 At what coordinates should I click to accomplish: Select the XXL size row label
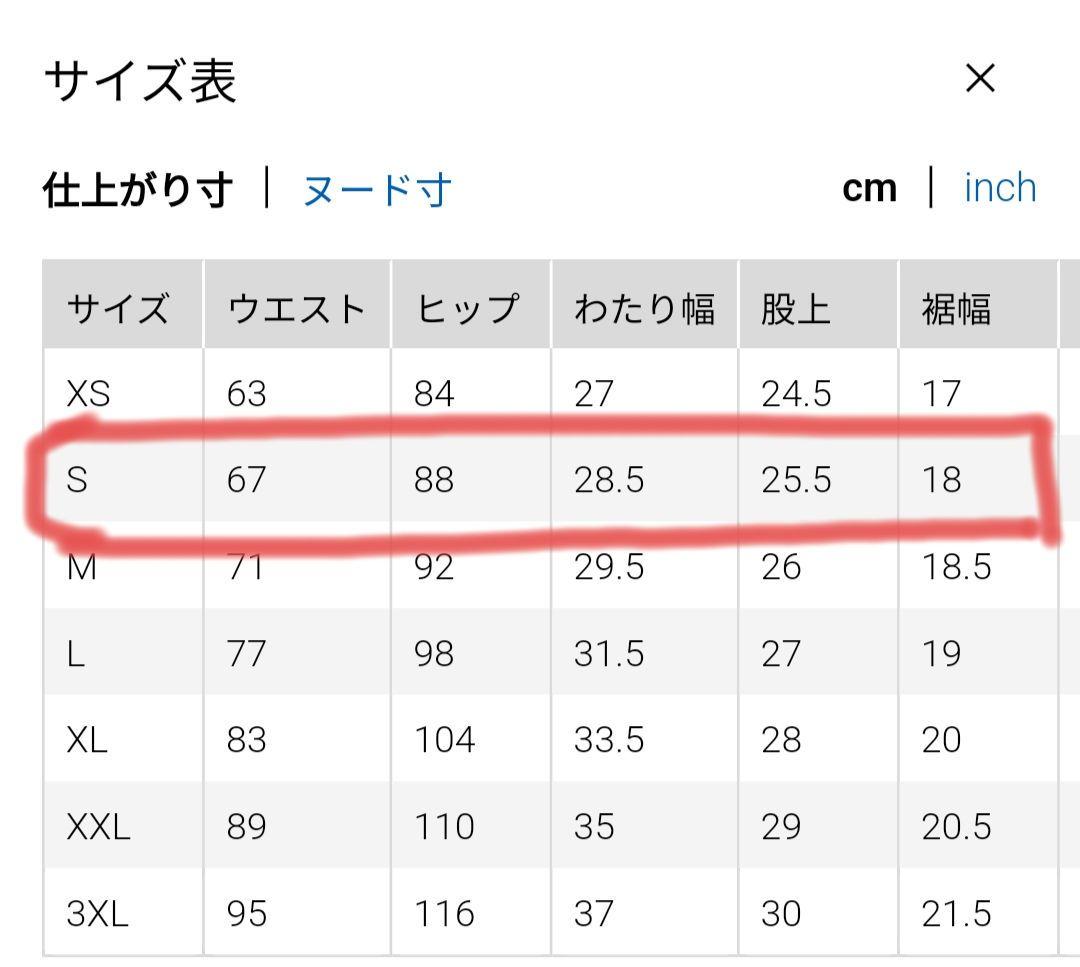(98, 827)
